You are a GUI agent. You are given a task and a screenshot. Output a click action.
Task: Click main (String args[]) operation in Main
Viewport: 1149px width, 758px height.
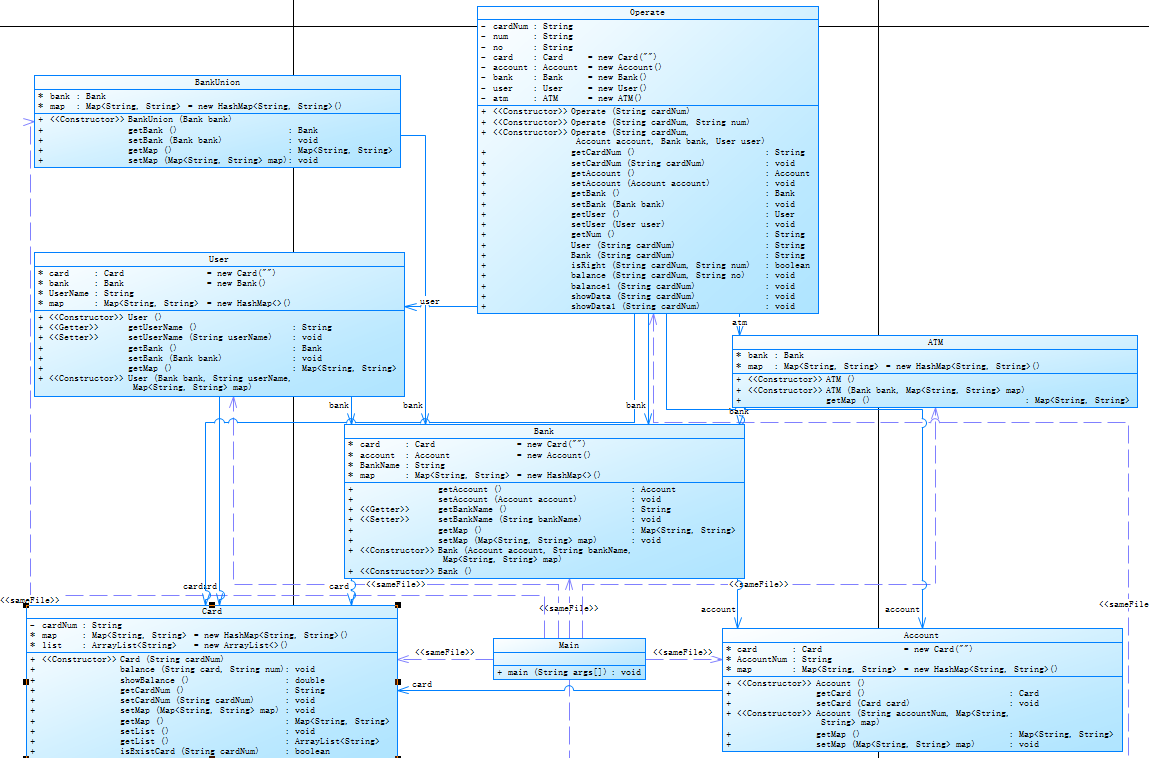tap(569, 671)
